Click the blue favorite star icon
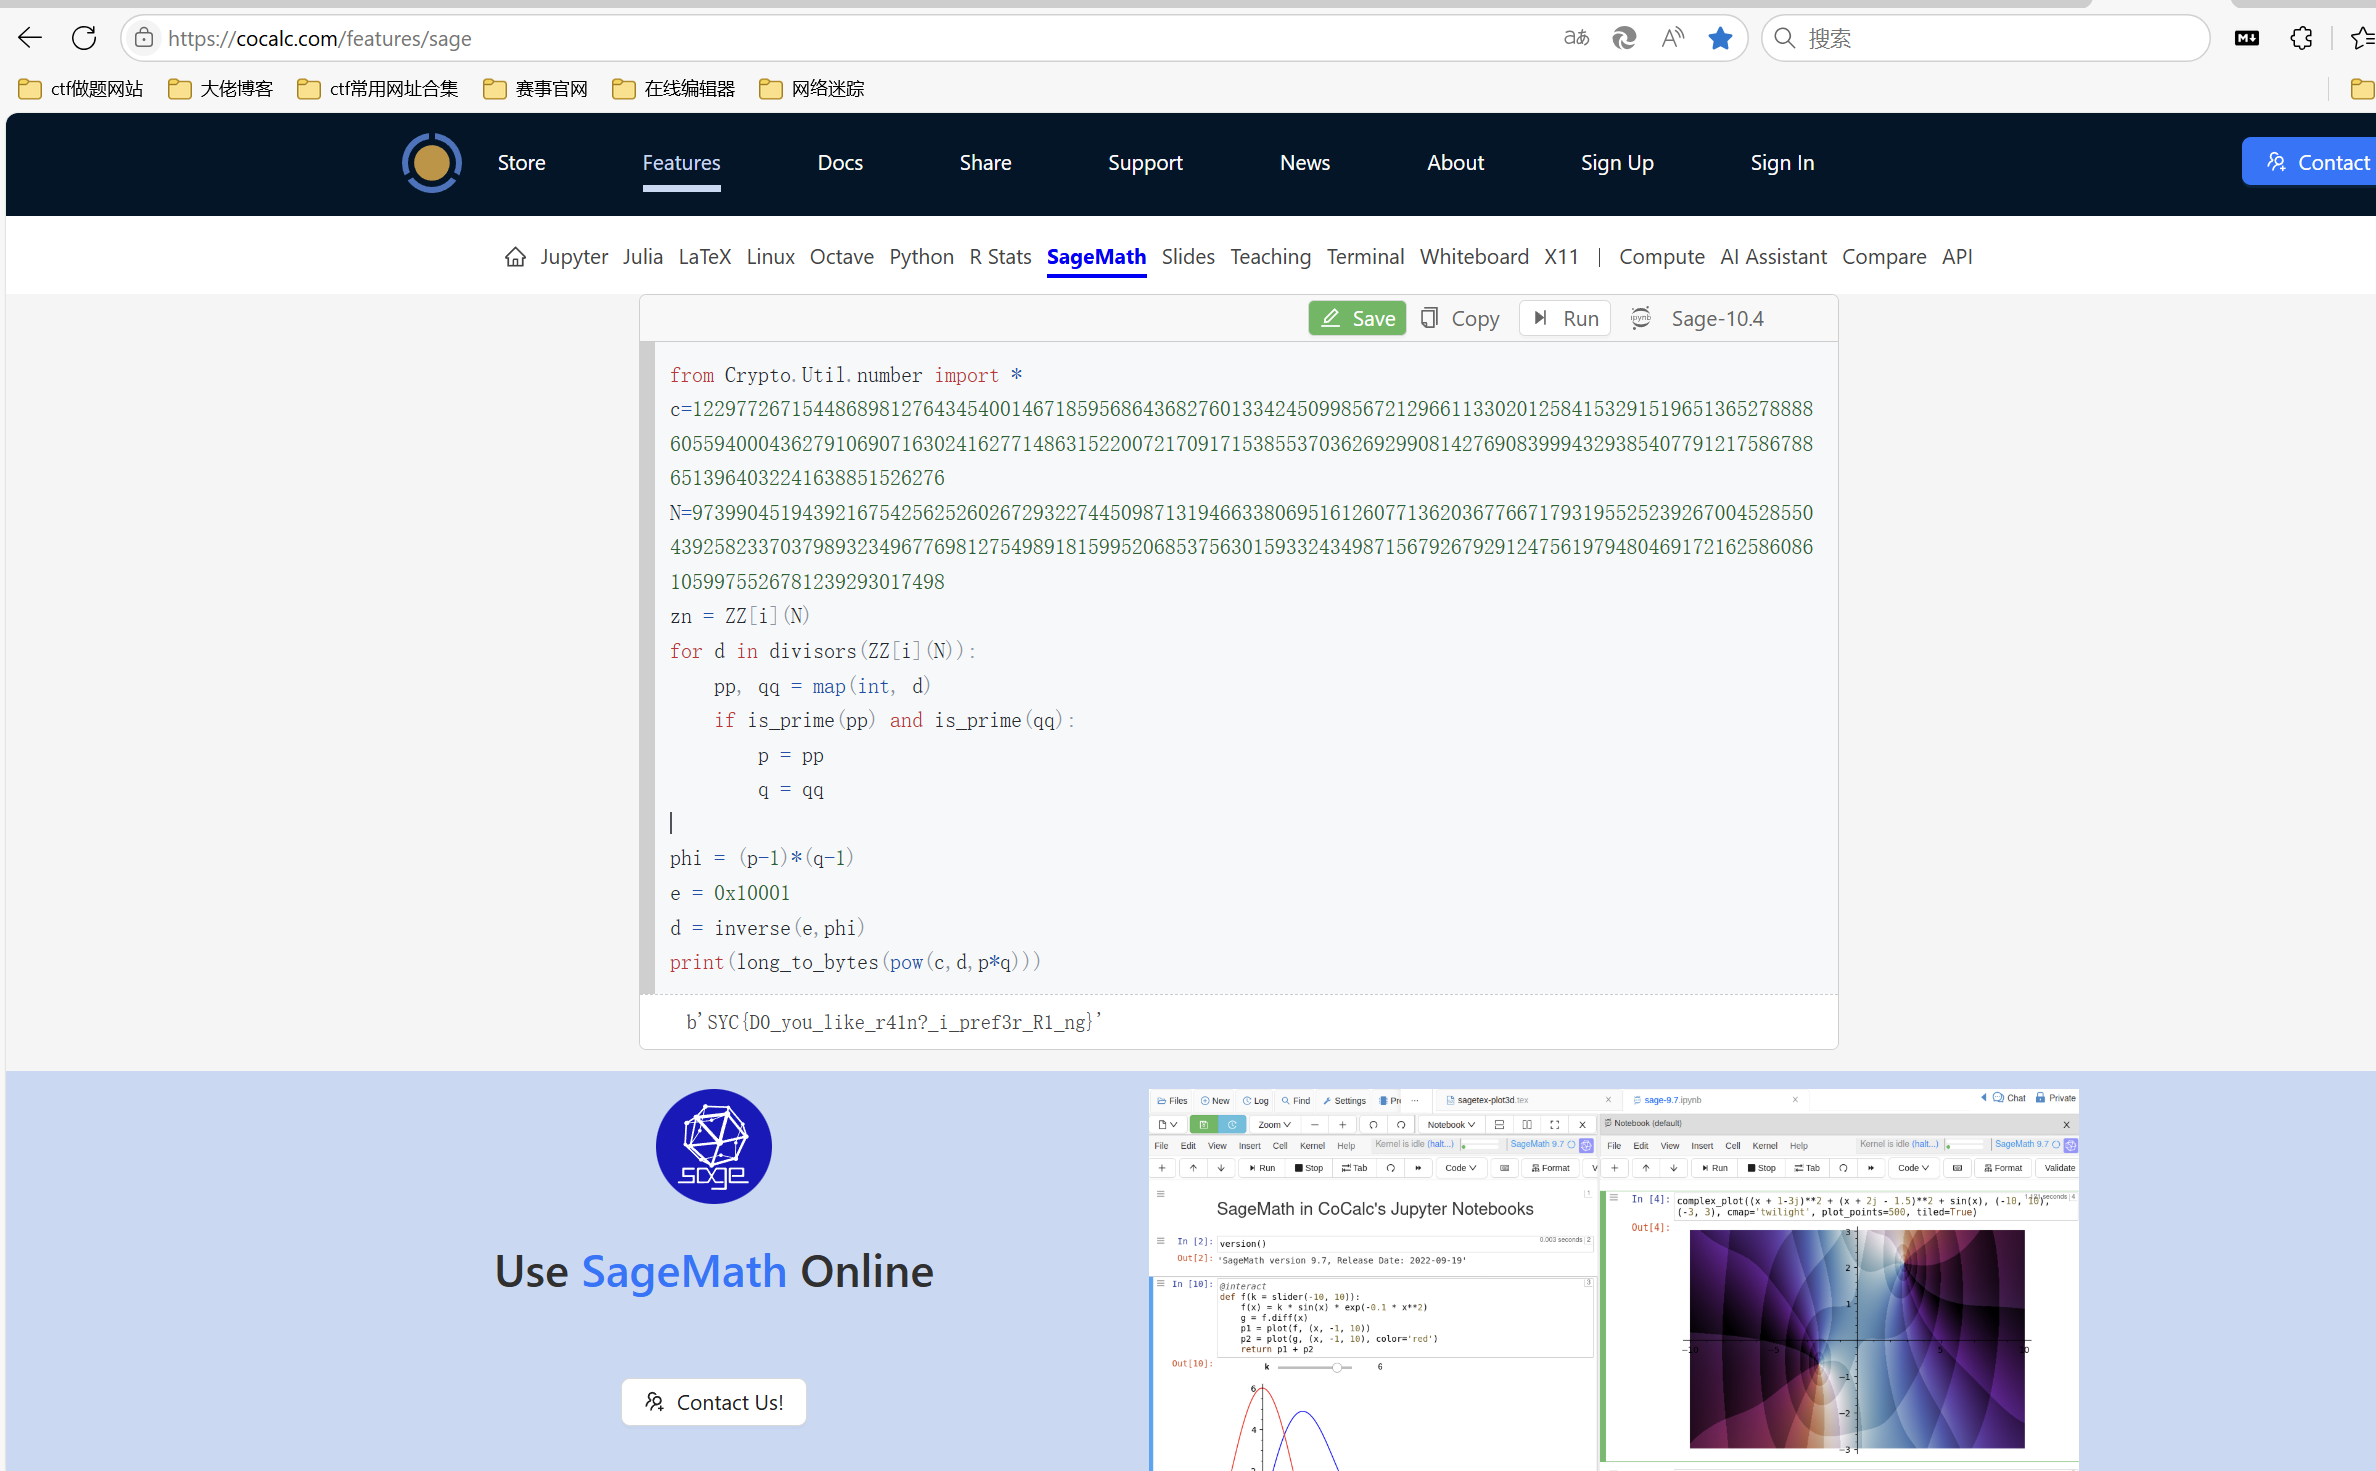 1720,38
